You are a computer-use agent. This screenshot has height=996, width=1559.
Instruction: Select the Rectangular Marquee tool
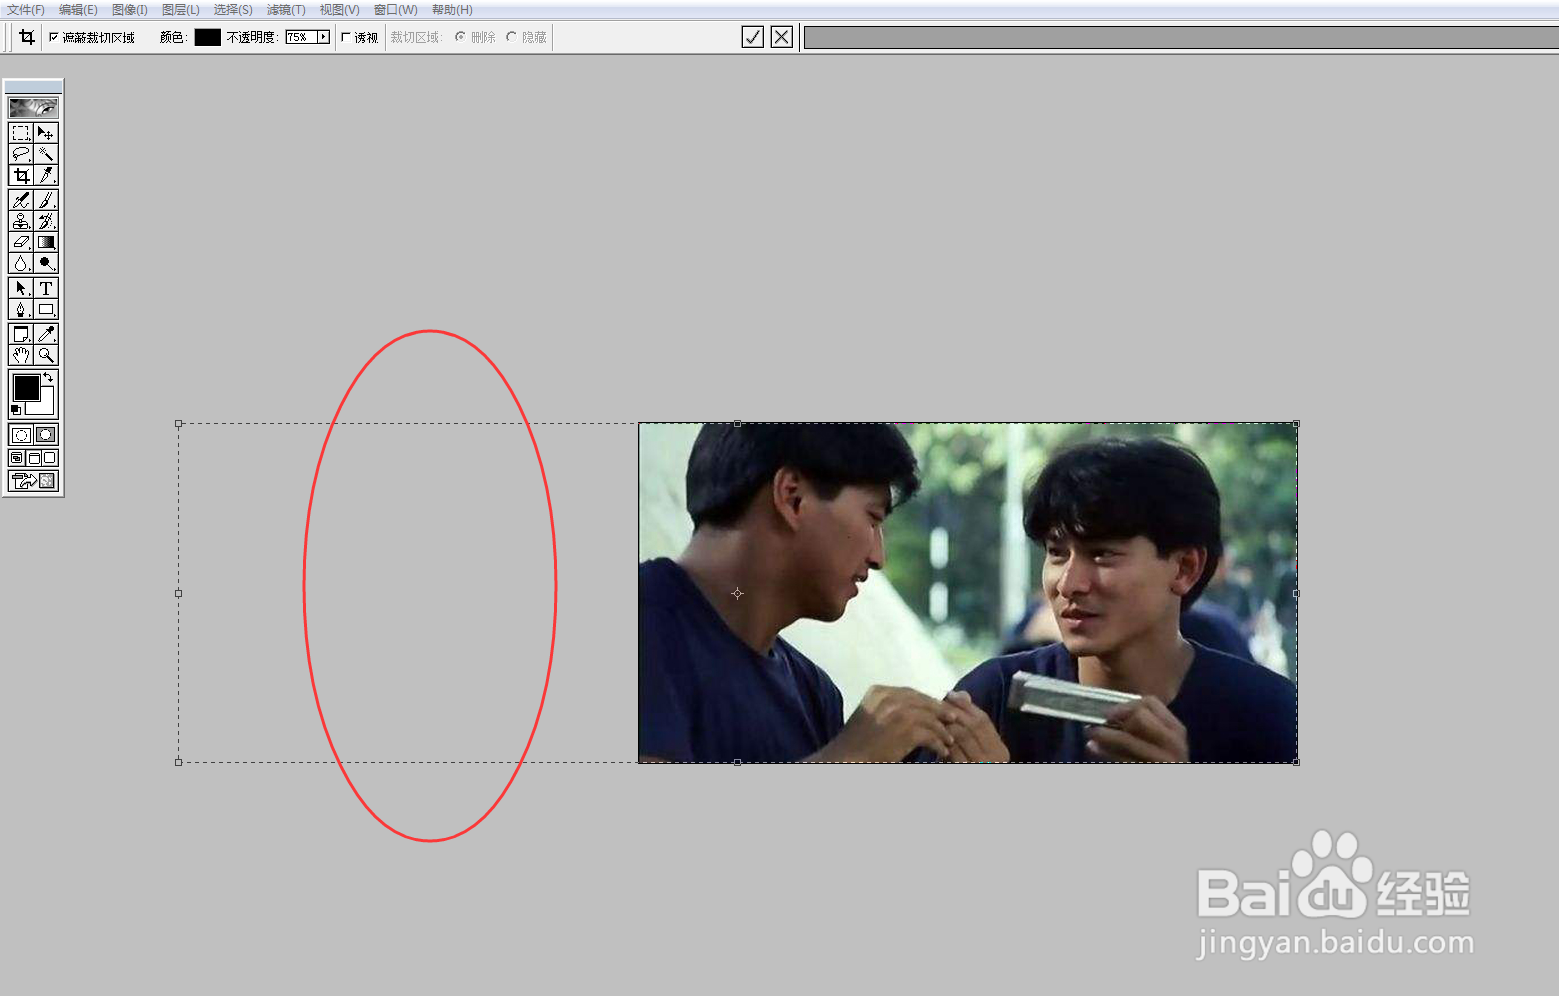[21, 133]
